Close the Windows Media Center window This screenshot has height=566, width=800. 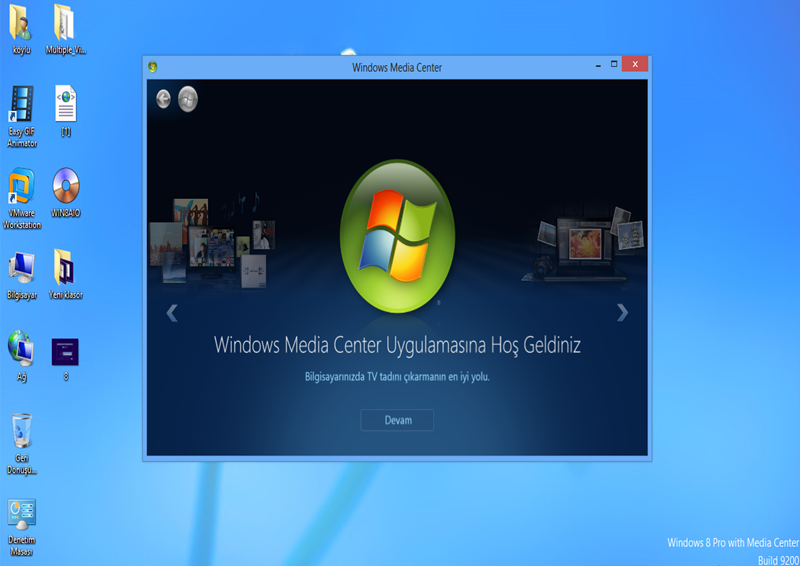(635, 64)
